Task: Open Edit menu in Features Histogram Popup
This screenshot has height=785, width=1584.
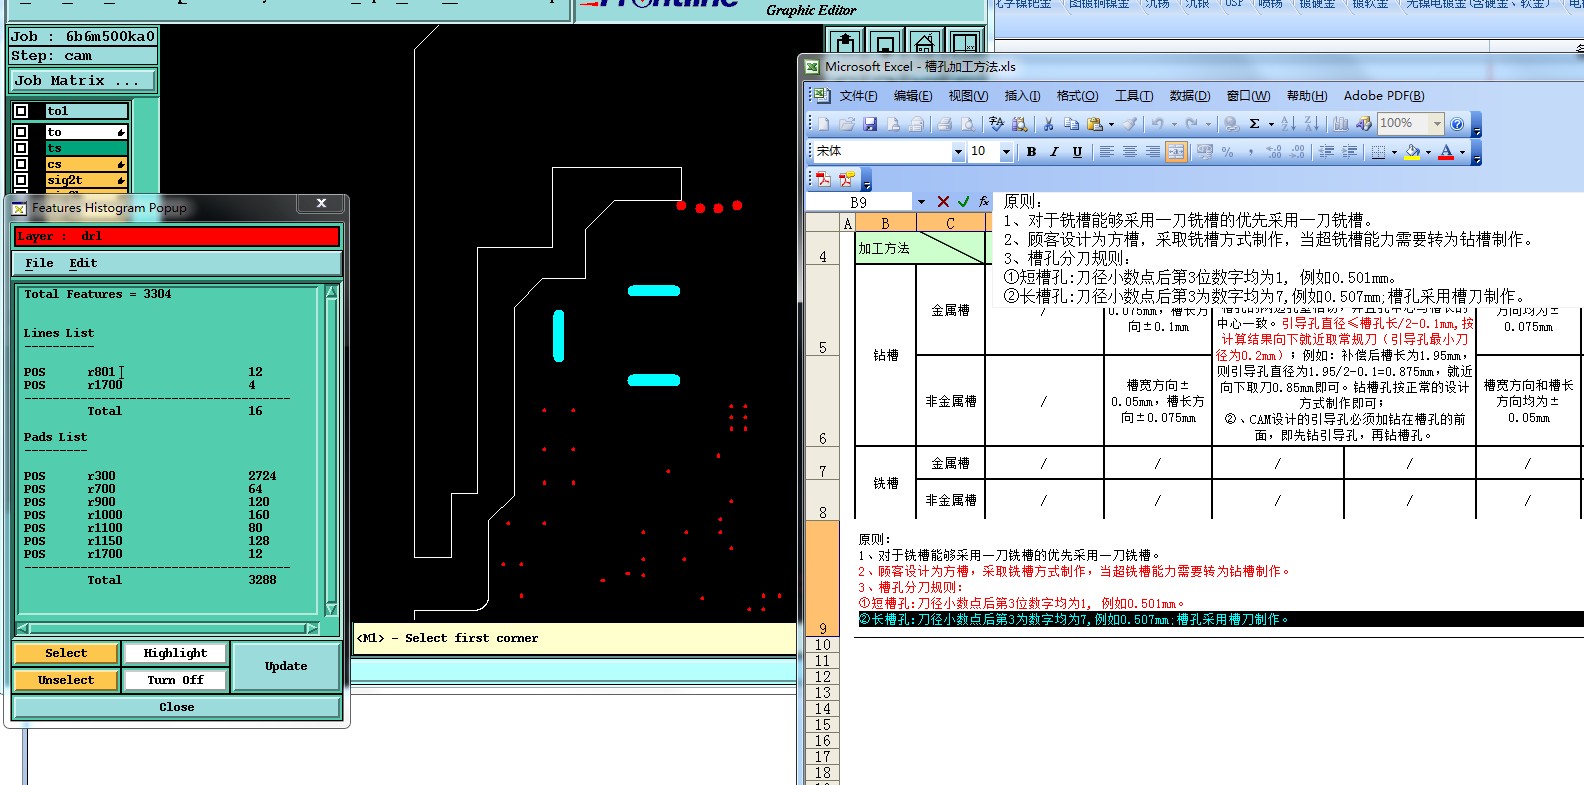Action: 83,263
